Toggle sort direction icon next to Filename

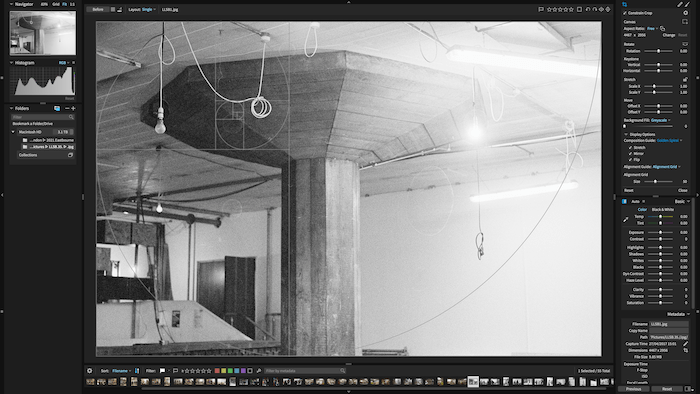click(x=137, y=371)
